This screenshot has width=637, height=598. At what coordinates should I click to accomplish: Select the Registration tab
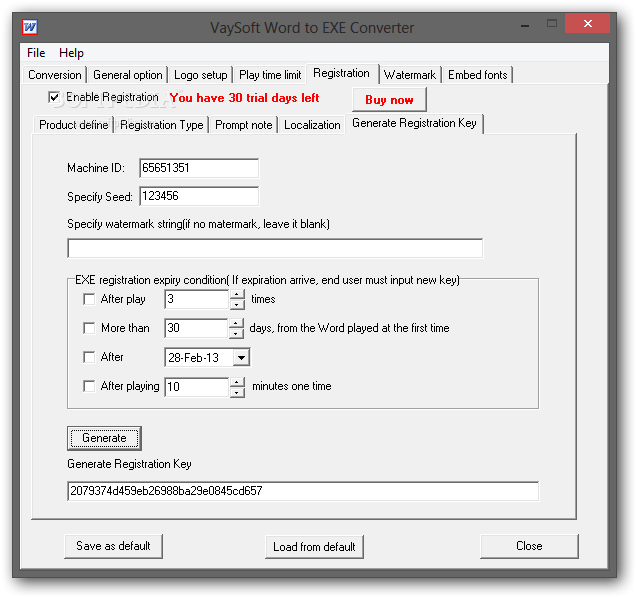[341, 73]
